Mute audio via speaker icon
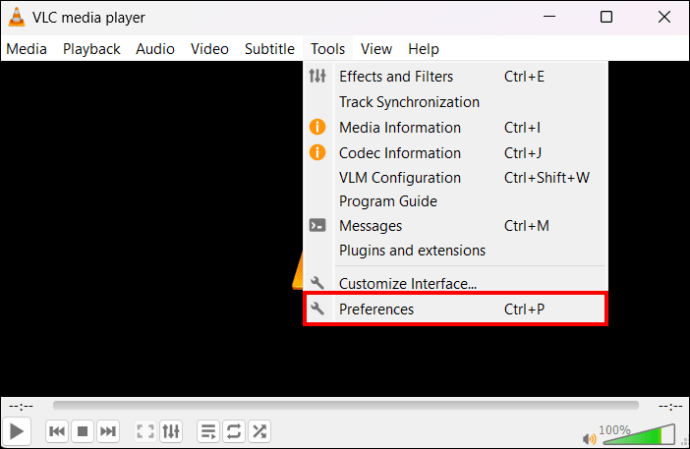This screenshot has height=449, width=690. point(589,438)
